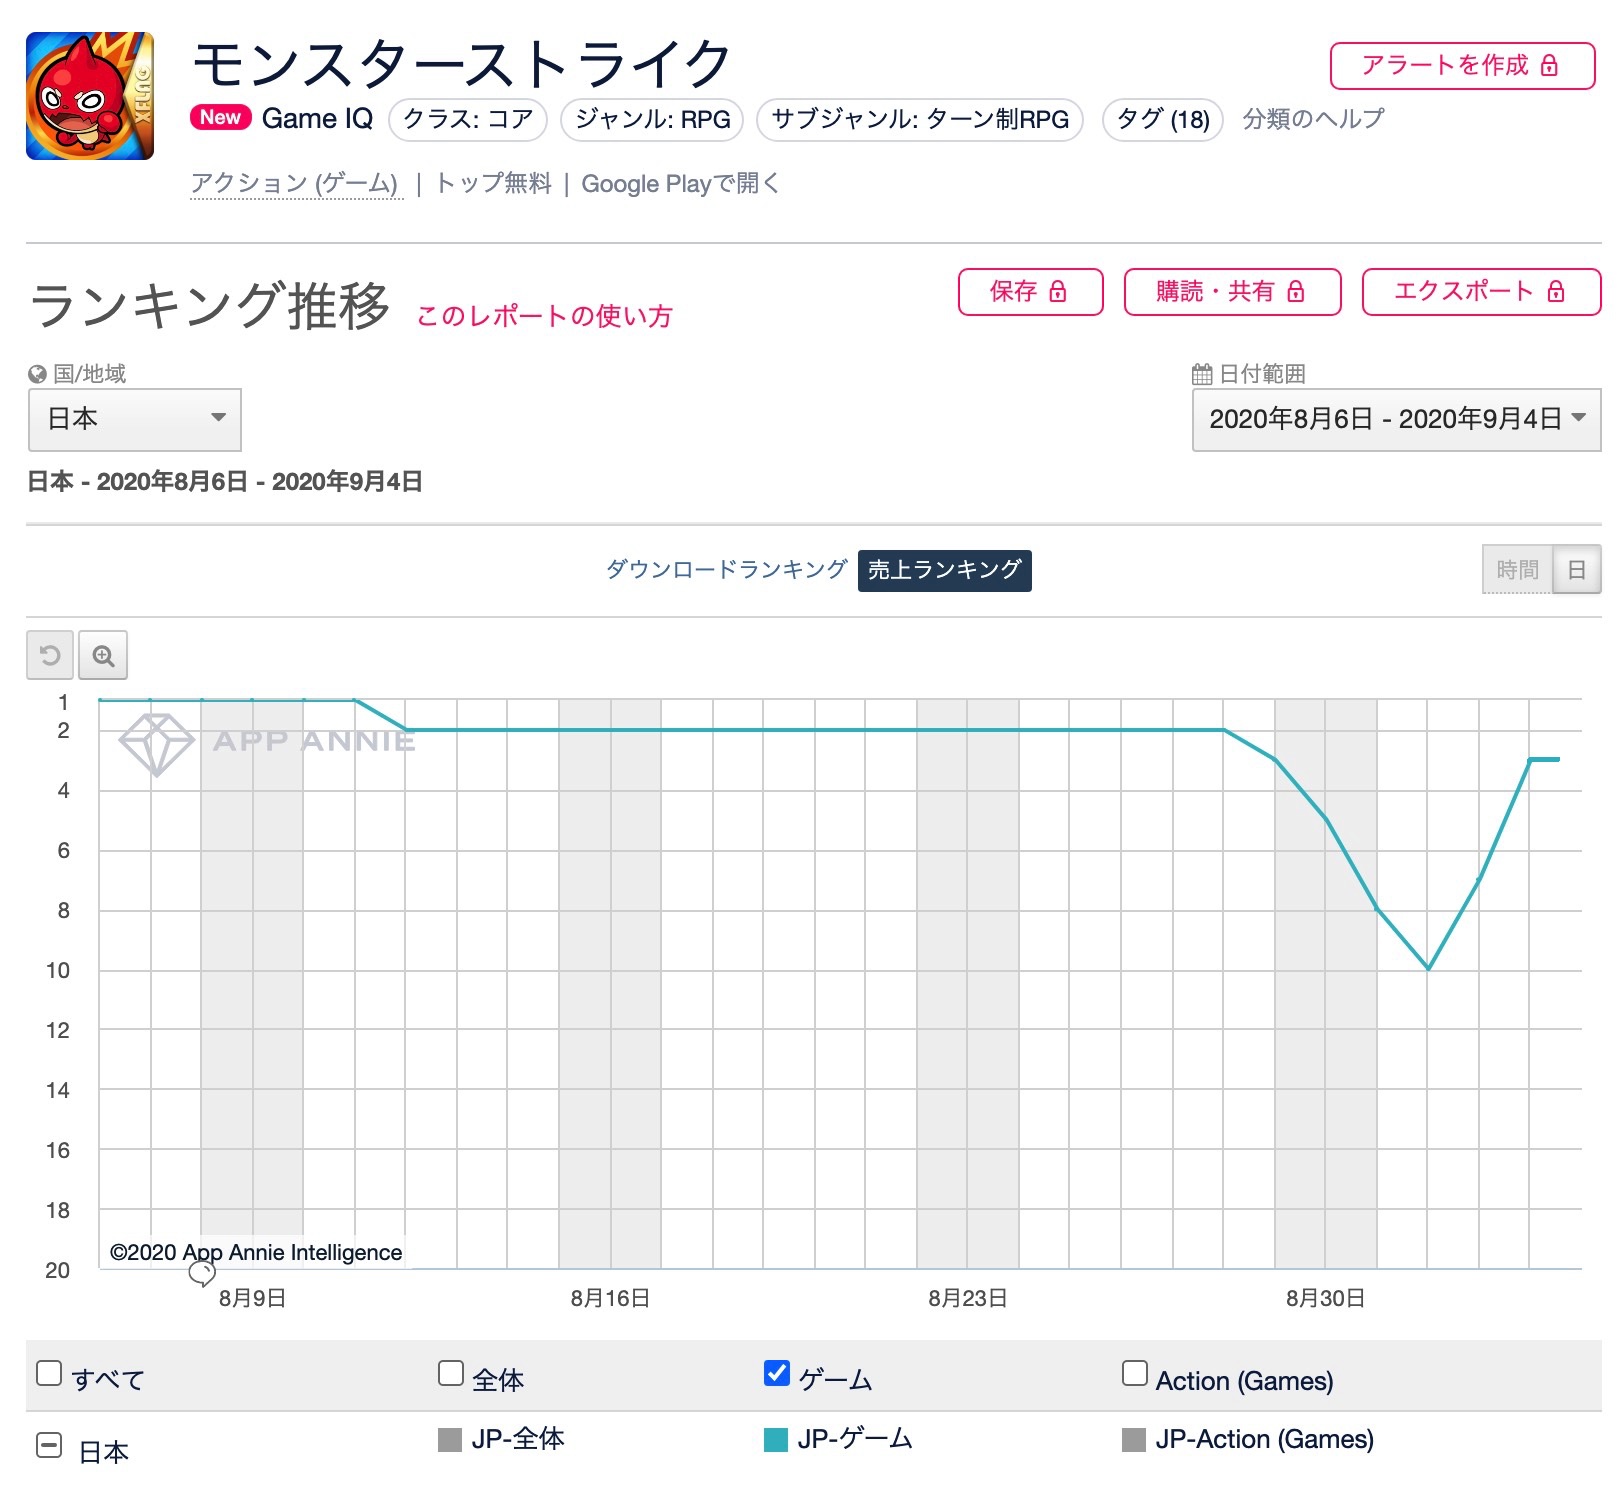Open the 分類のヘルプ link
The width and height of the screenshot is (1624, 1486).
point(1313,119)
